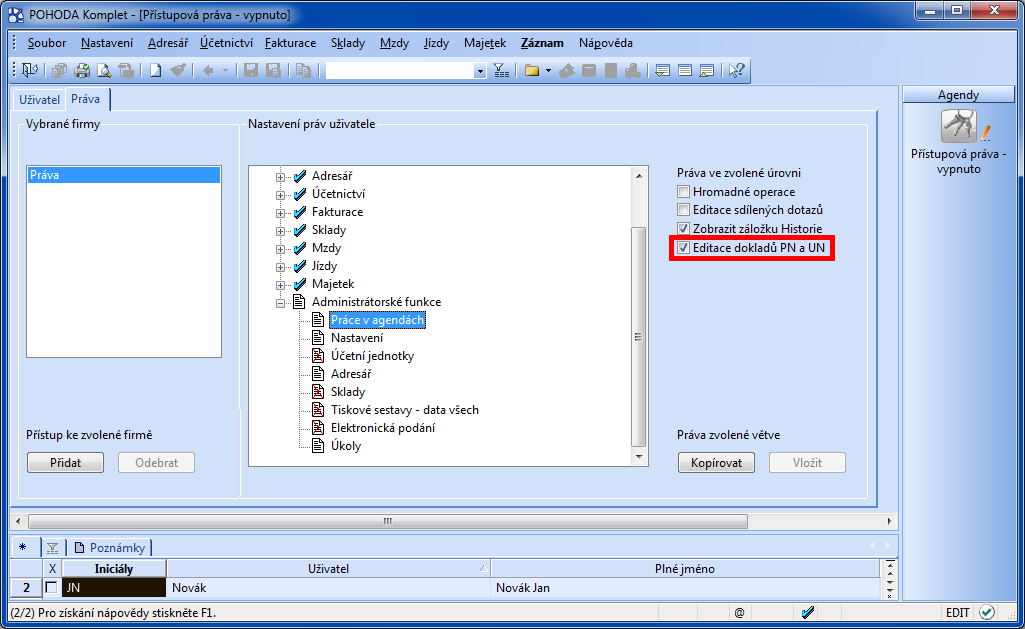Click the new blank document toolbar icon
This screenshot has height=629, width=1025.
pos(155,70)
